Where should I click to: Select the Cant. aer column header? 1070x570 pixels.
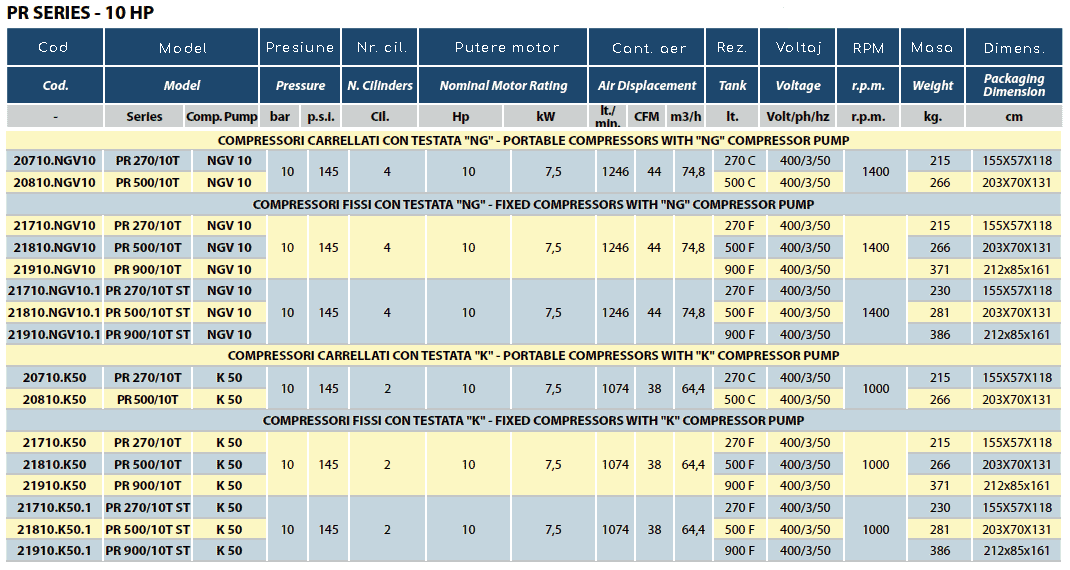click(x=649, y=47)
